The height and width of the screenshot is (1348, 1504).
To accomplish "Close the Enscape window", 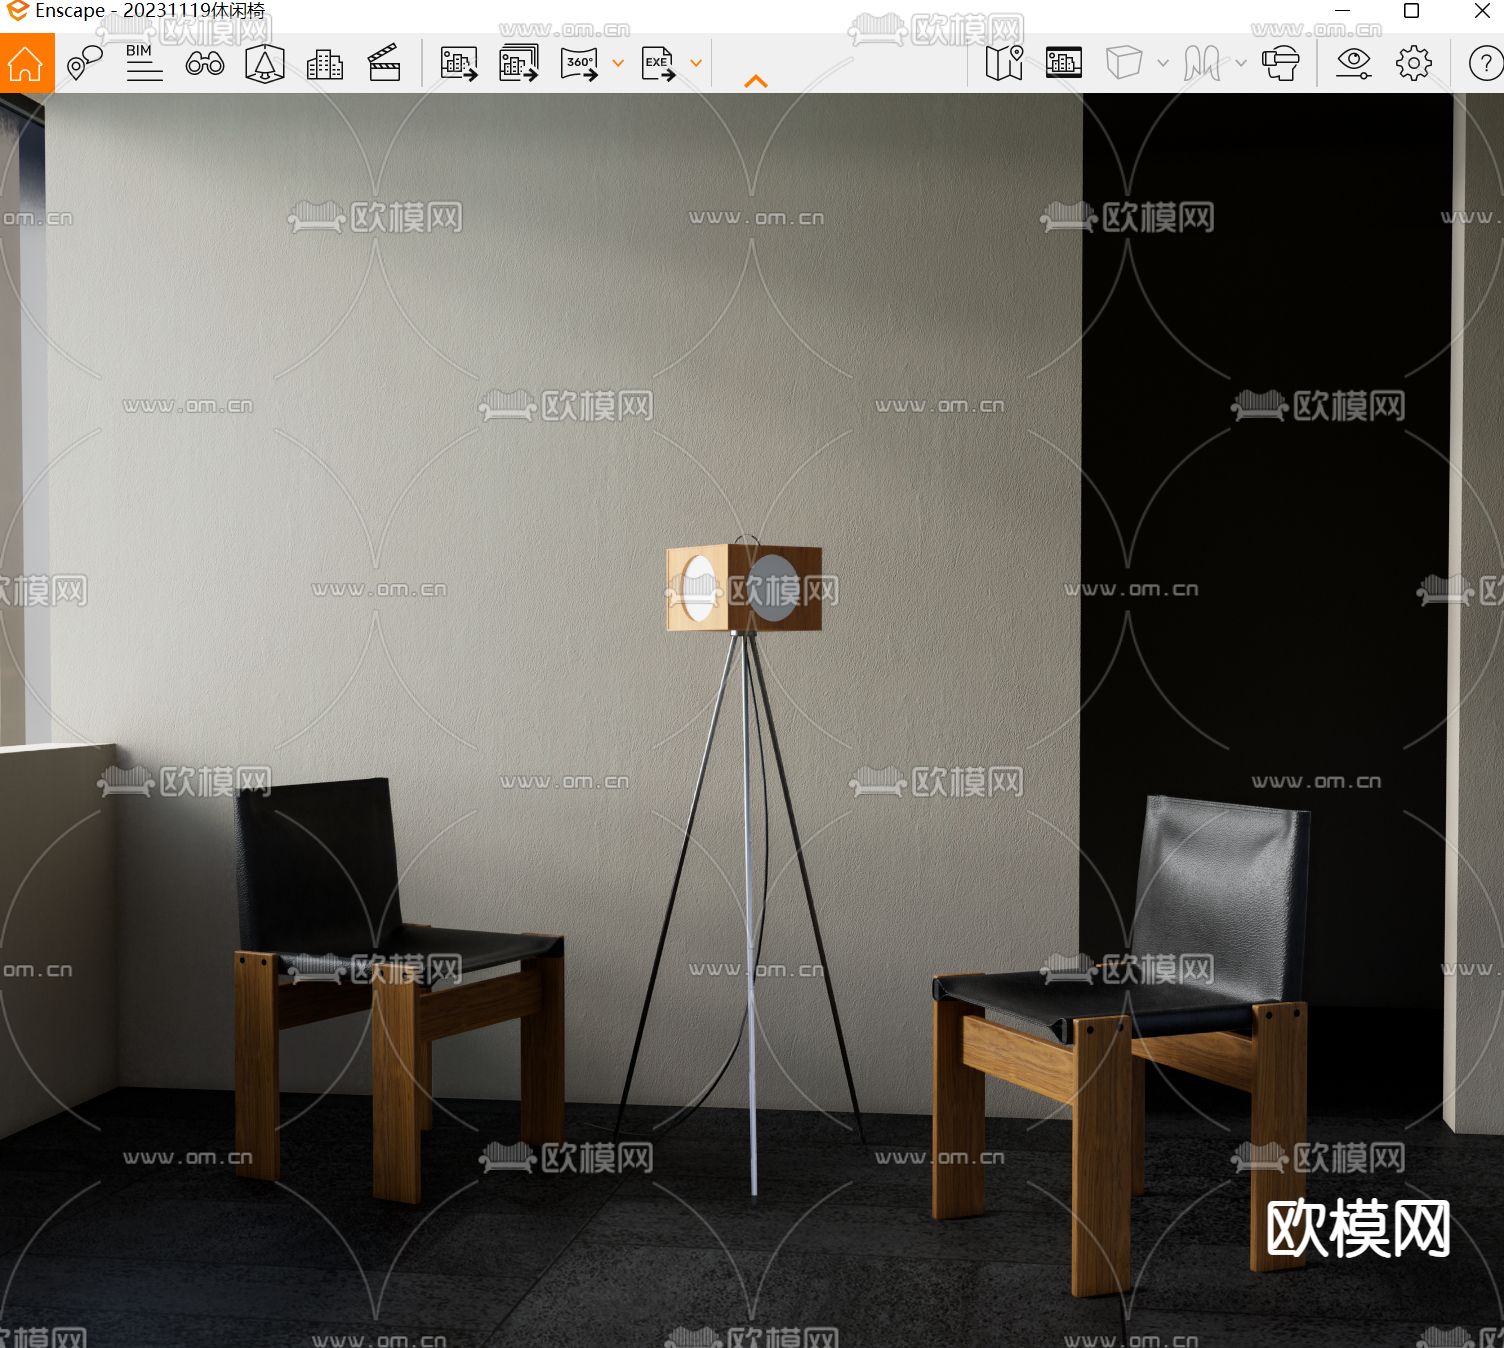I will click(1482, 11).
